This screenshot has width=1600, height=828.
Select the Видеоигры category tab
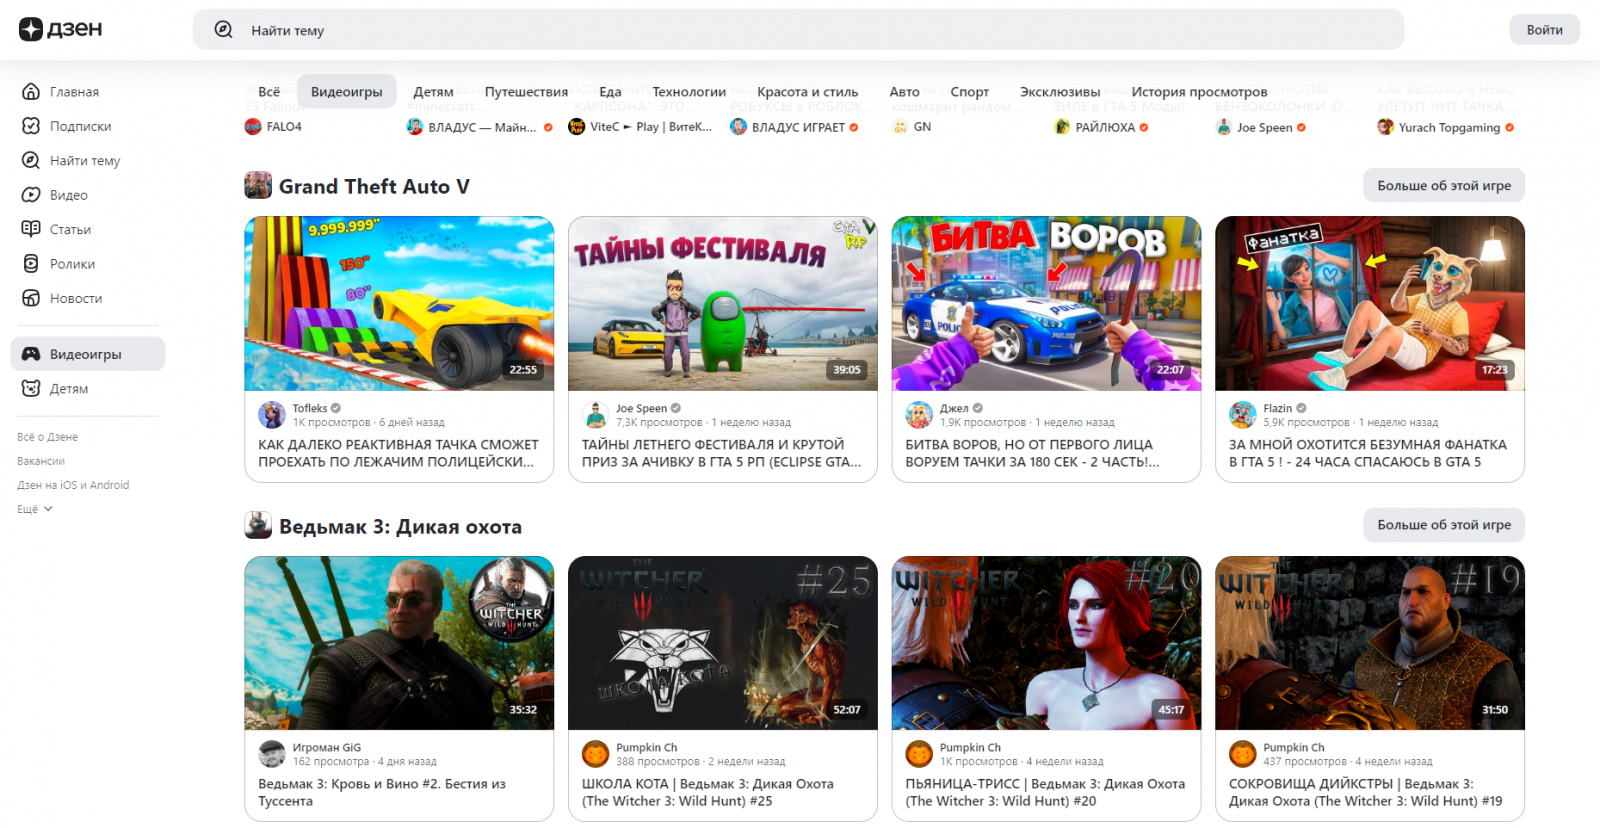point(347,92)
